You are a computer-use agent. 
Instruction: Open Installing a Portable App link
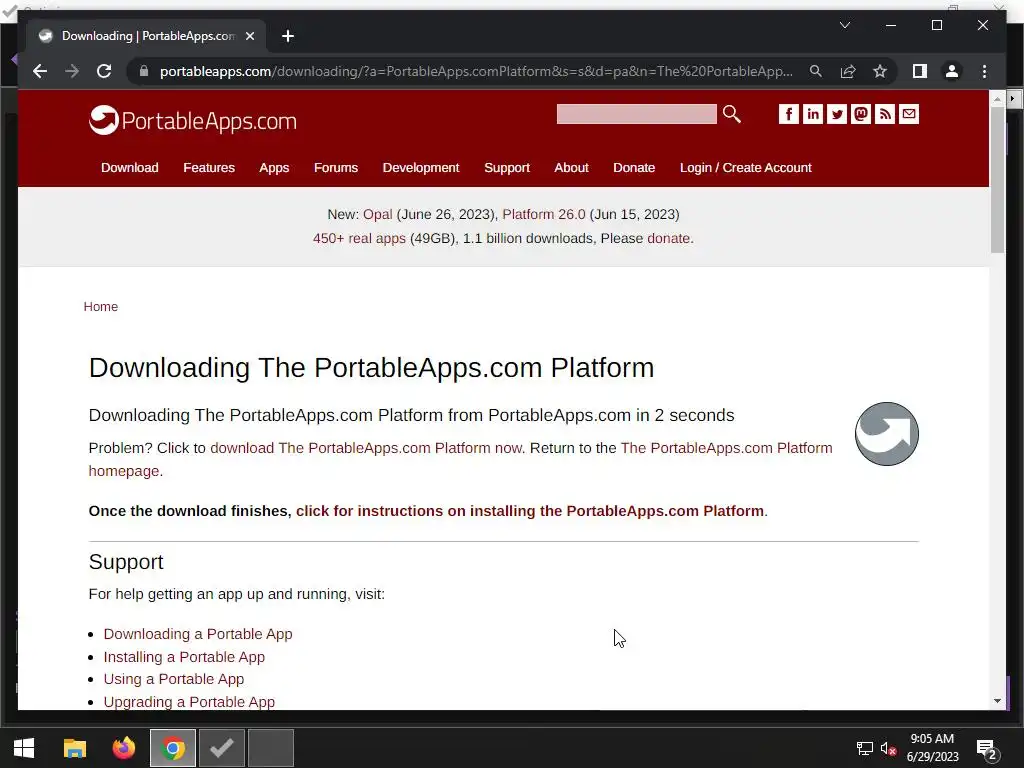pyautogui.click(x=184, y=657)
